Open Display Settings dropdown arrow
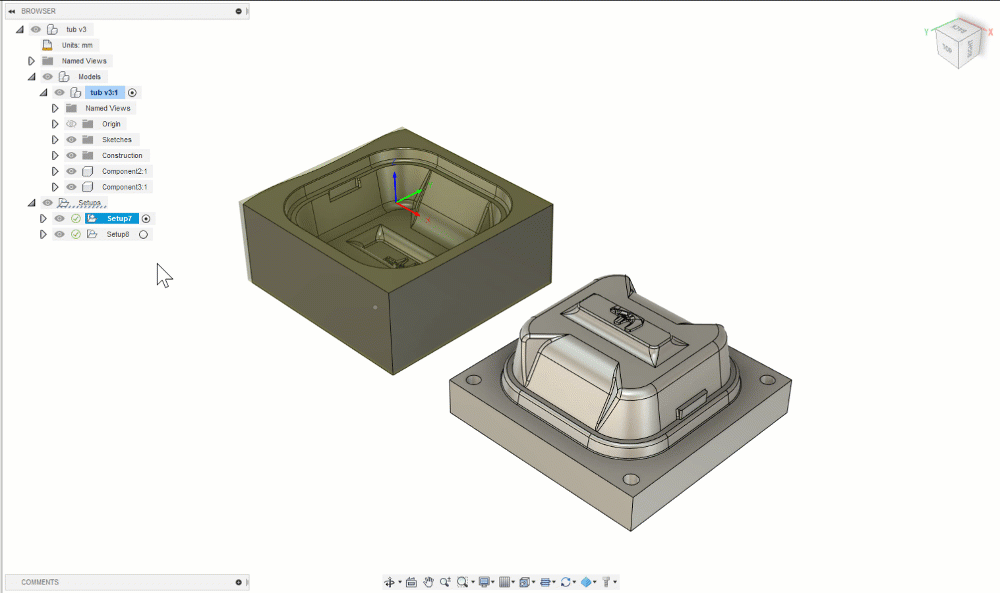Viewport: 1000px width, 593px height. 493,582
